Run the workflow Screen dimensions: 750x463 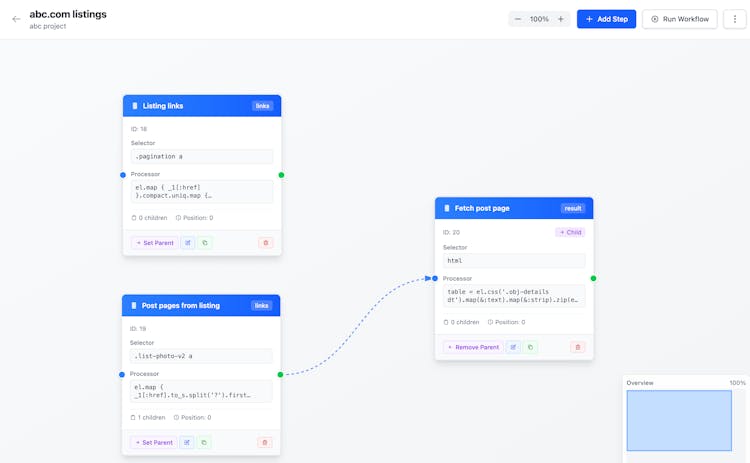pos(679,19)
